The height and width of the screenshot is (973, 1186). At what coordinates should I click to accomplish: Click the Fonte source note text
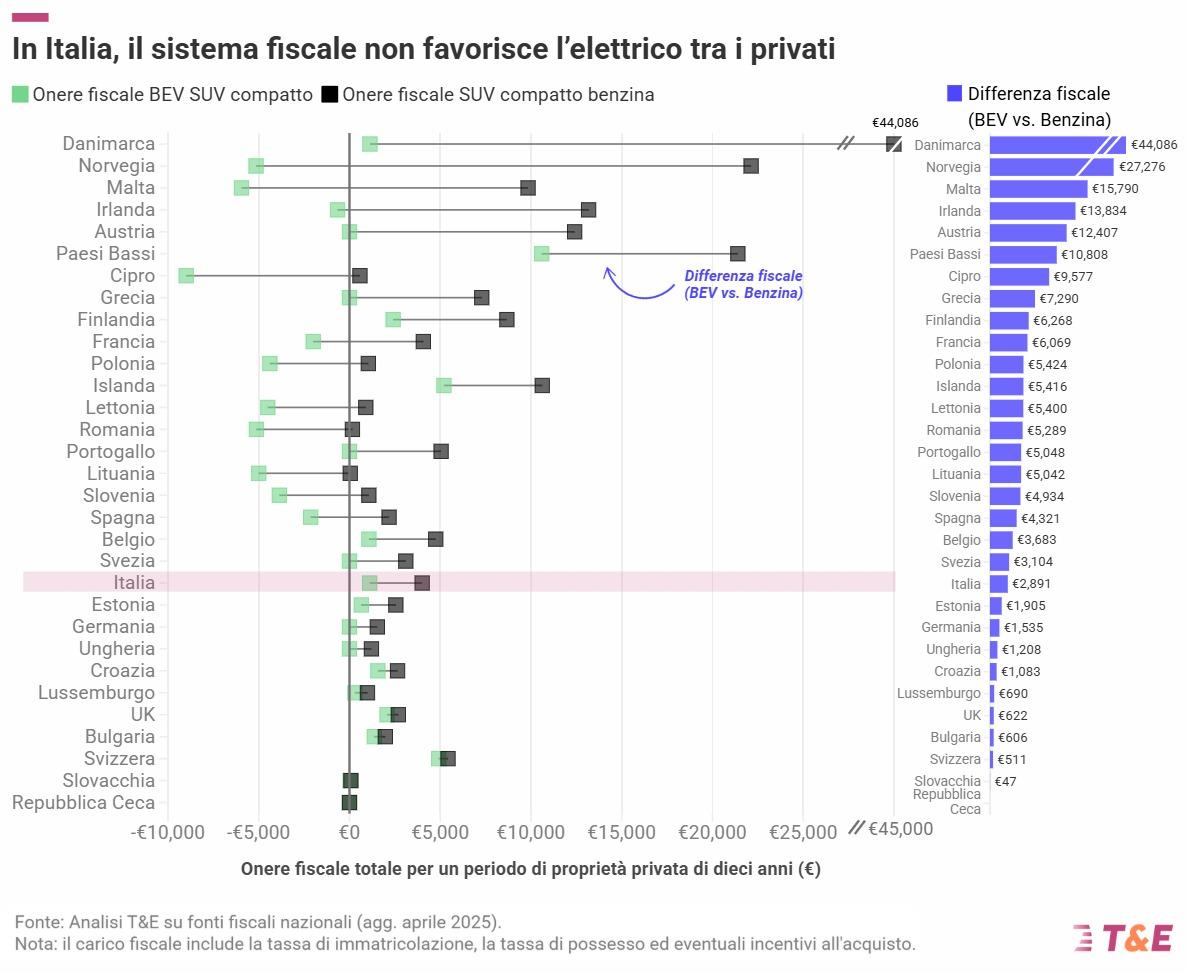pos(258,922)
